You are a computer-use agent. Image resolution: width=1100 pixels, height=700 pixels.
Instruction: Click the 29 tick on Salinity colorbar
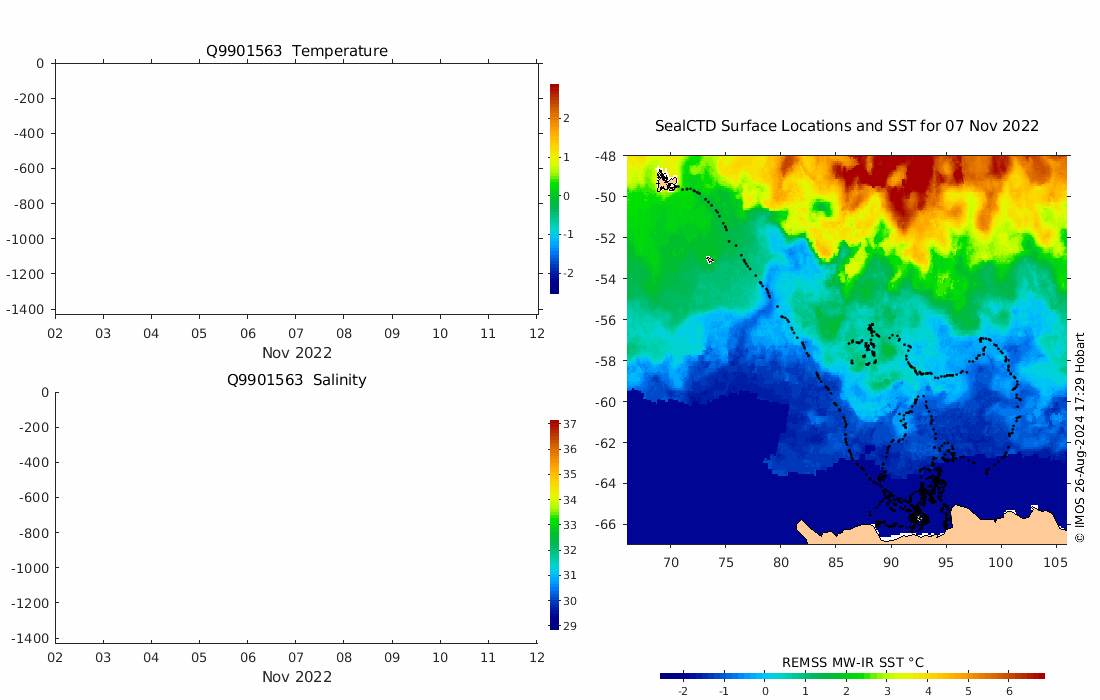[x=570, y=626]
